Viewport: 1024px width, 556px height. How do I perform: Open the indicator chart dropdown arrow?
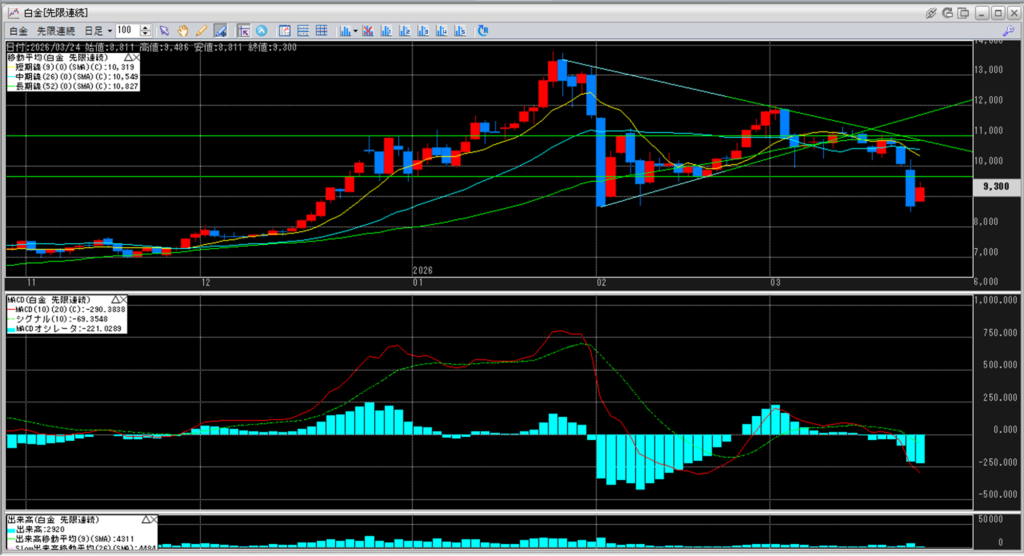click(x=357, y=31)
